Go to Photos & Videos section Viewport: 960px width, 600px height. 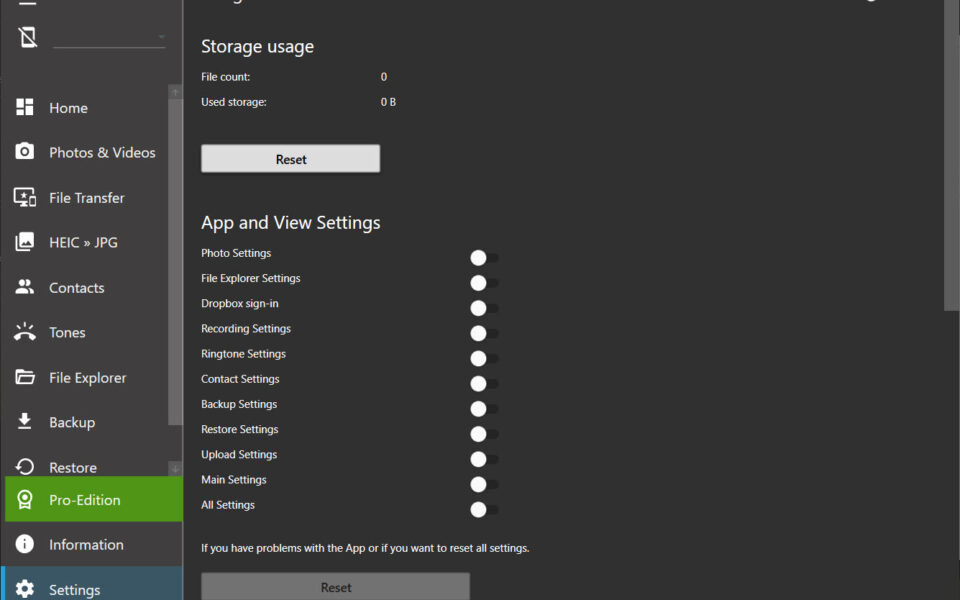pos(84,152)
